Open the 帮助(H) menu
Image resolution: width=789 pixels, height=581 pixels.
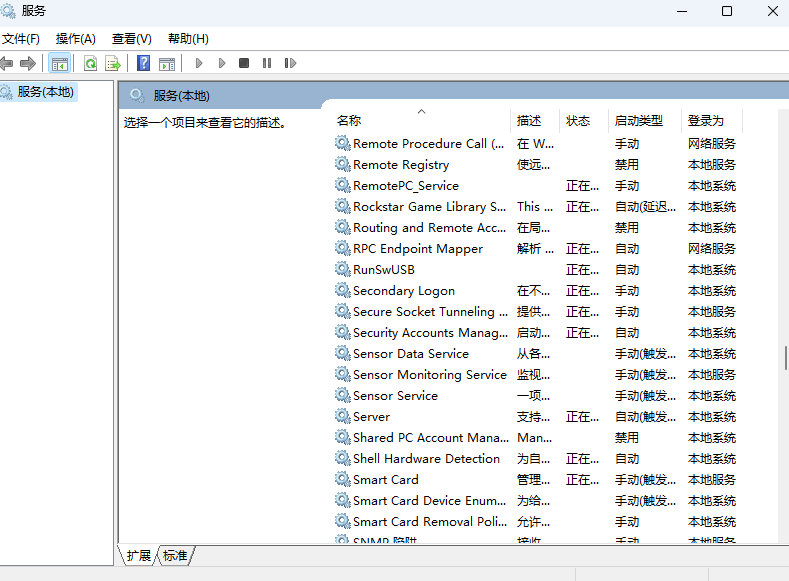188,39
